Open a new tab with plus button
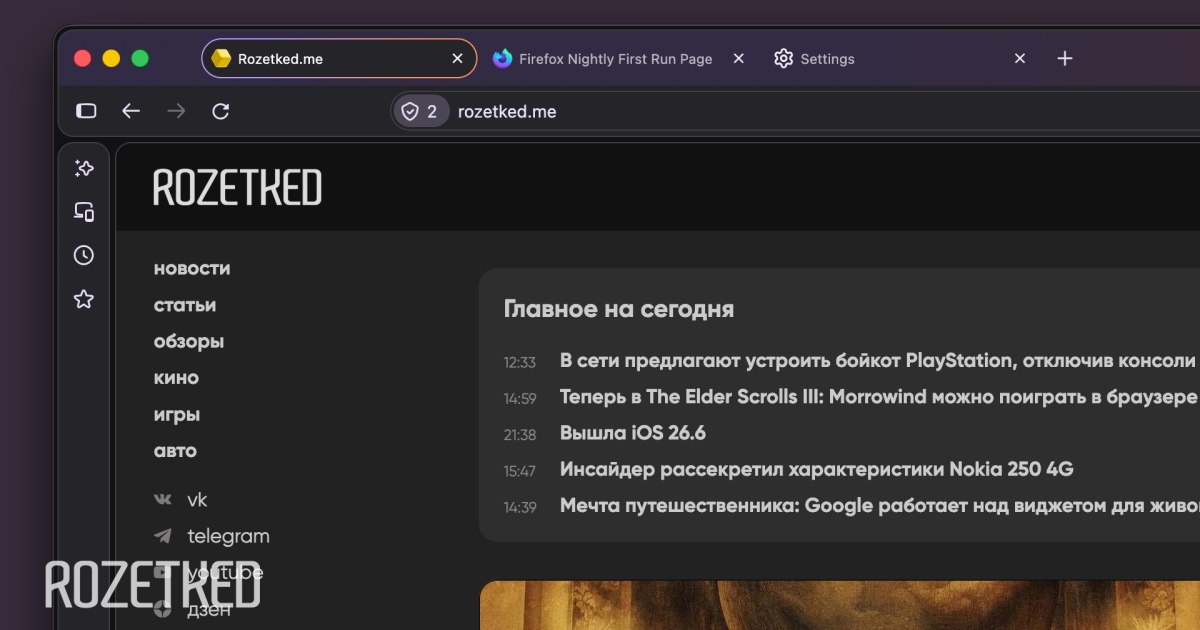Screen dimensions: 1200x630 click(x=1065, y=59)
